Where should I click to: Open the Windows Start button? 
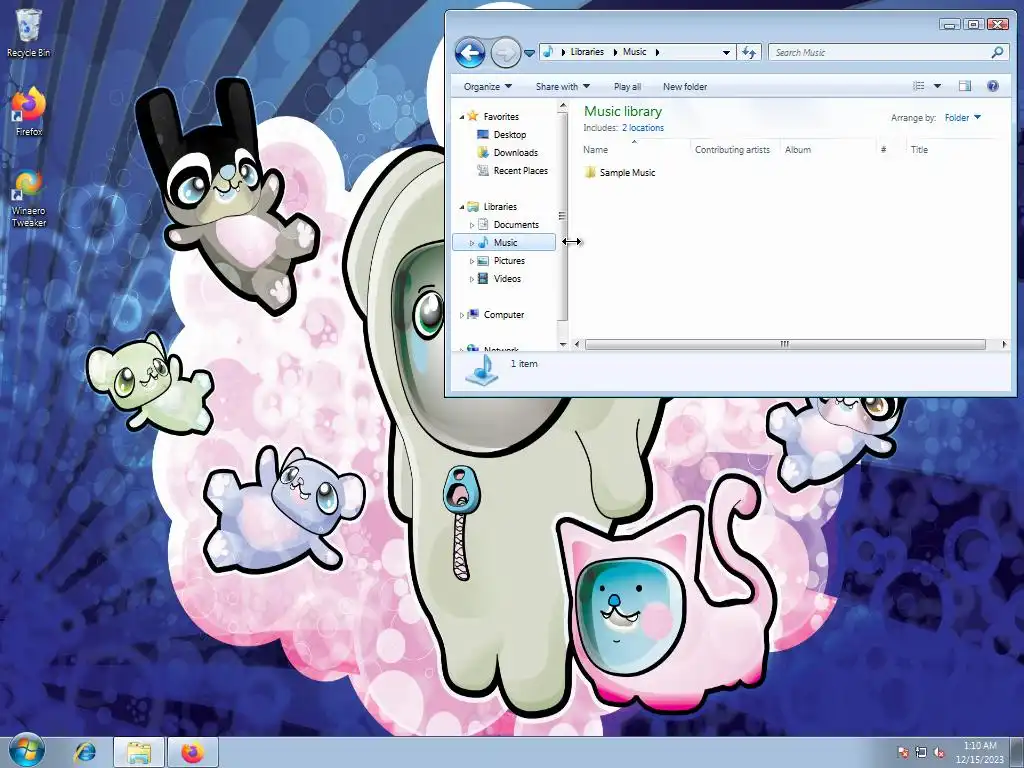click(x=27, y=751)
